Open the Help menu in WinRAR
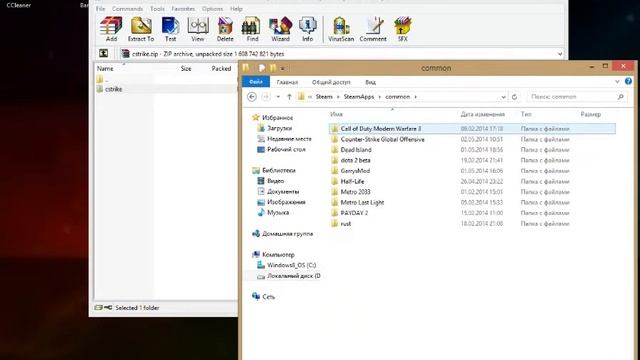640x360 pixels. point(236,9)
